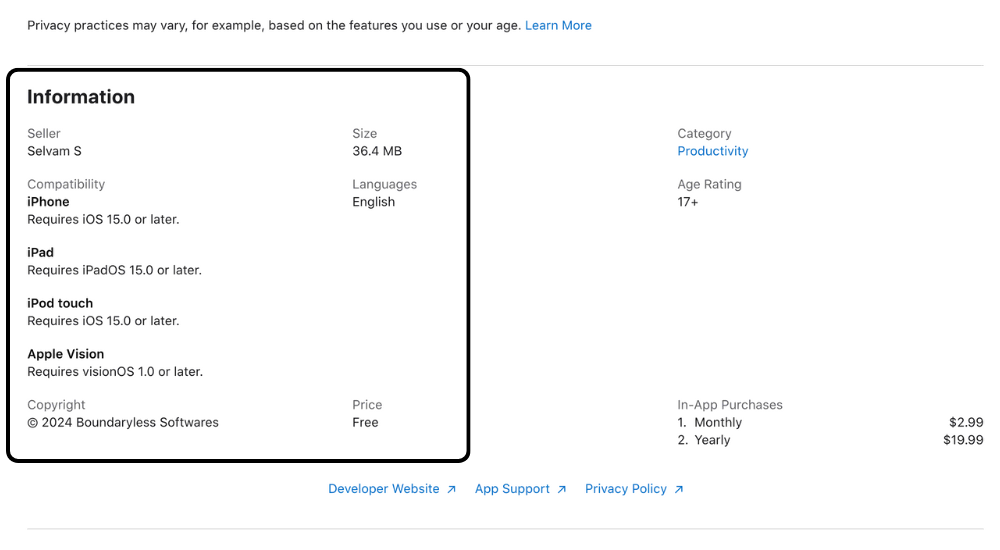This screenshot has width=1000, height=550.
Task: Open the App Support link
Action: [x=512, y=489]
